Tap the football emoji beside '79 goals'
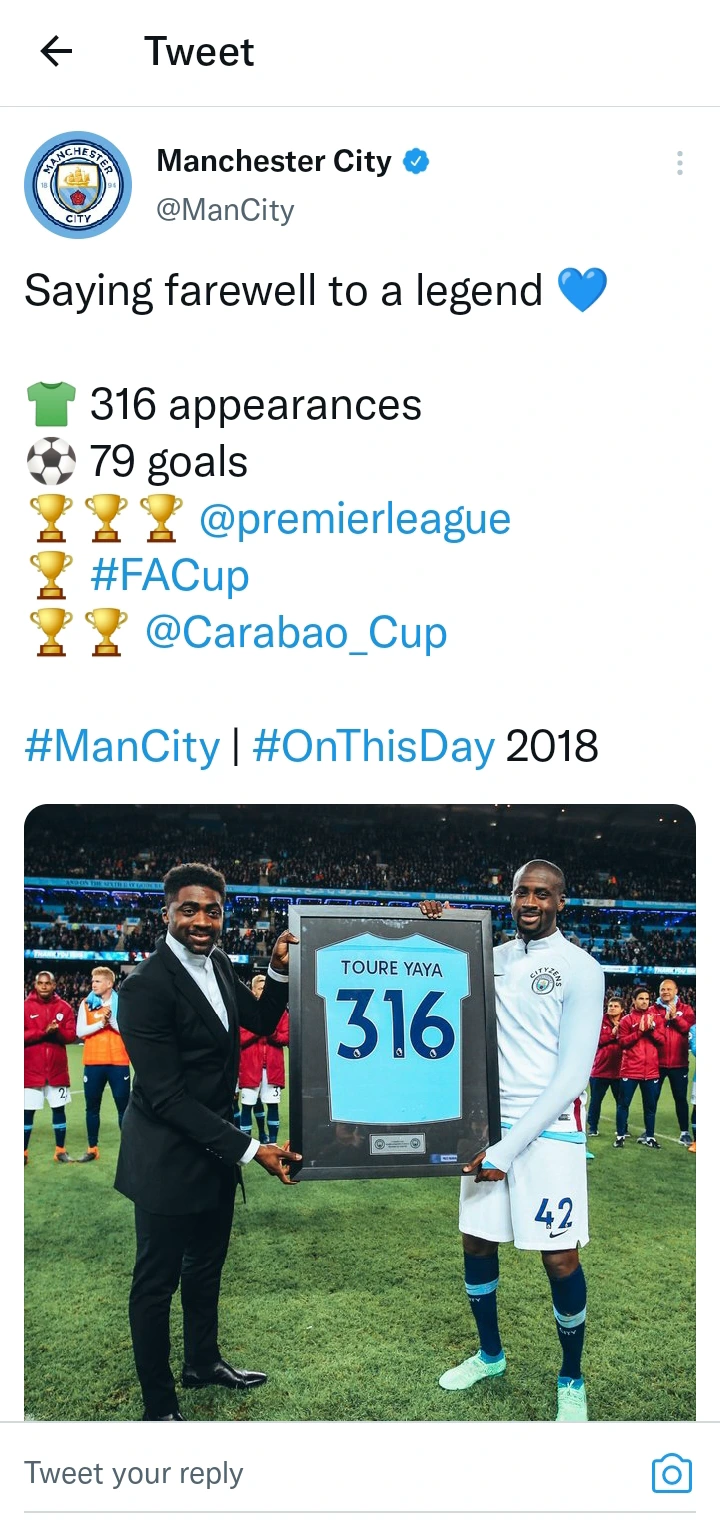Image resolution: width=720 pixels, height=1522 pixels. click(50, 462)
